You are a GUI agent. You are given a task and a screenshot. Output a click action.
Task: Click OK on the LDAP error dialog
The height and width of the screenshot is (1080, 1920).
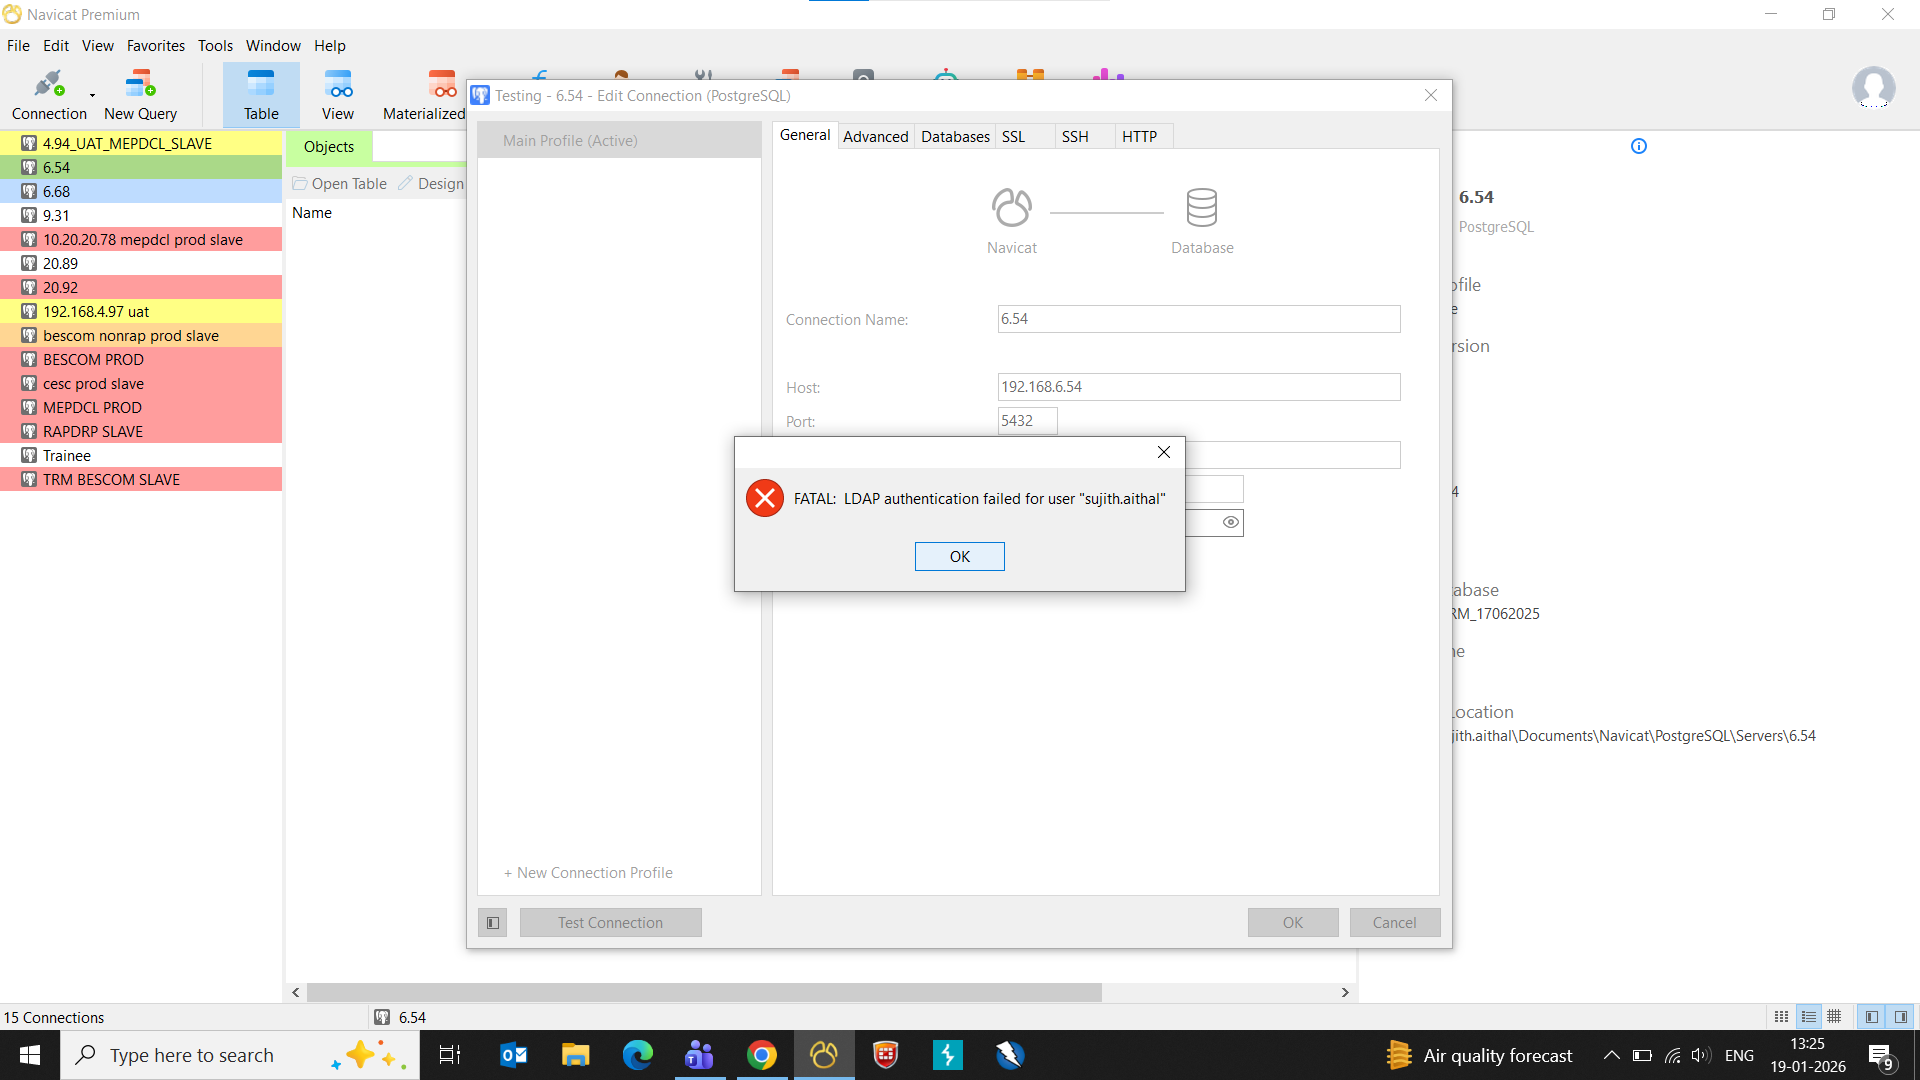pos(959,556)
